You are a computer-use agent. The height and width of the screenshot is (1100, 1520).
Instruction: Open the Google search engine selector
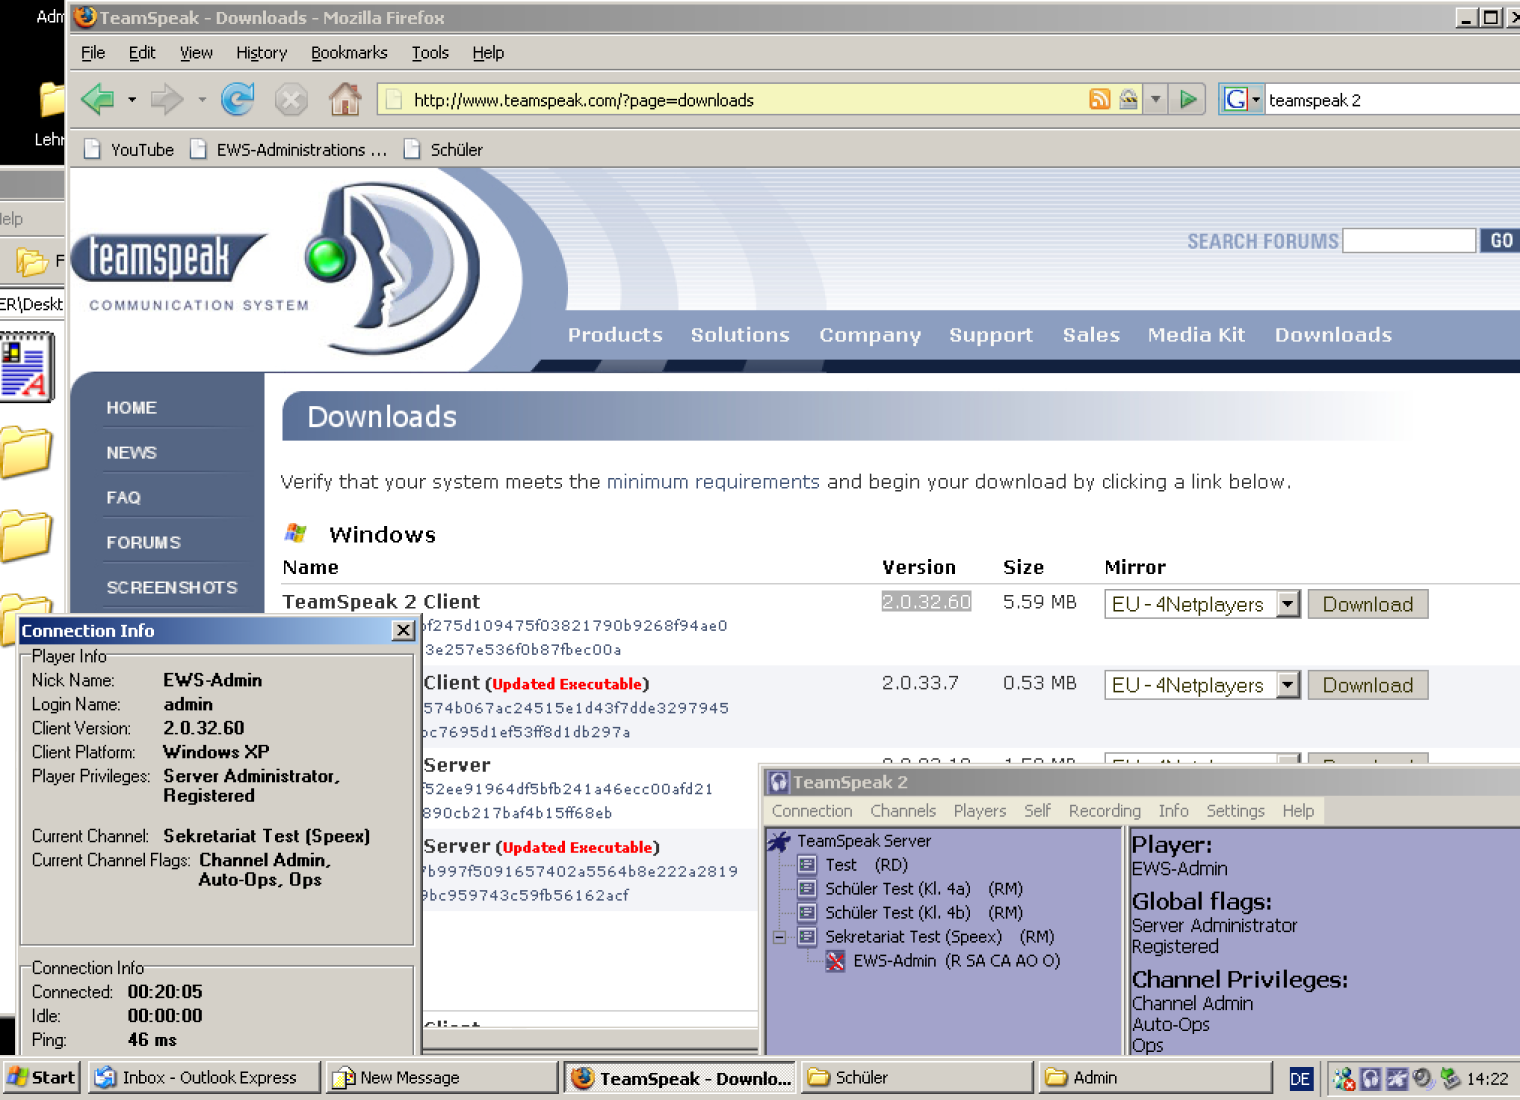pos(1241,99)
